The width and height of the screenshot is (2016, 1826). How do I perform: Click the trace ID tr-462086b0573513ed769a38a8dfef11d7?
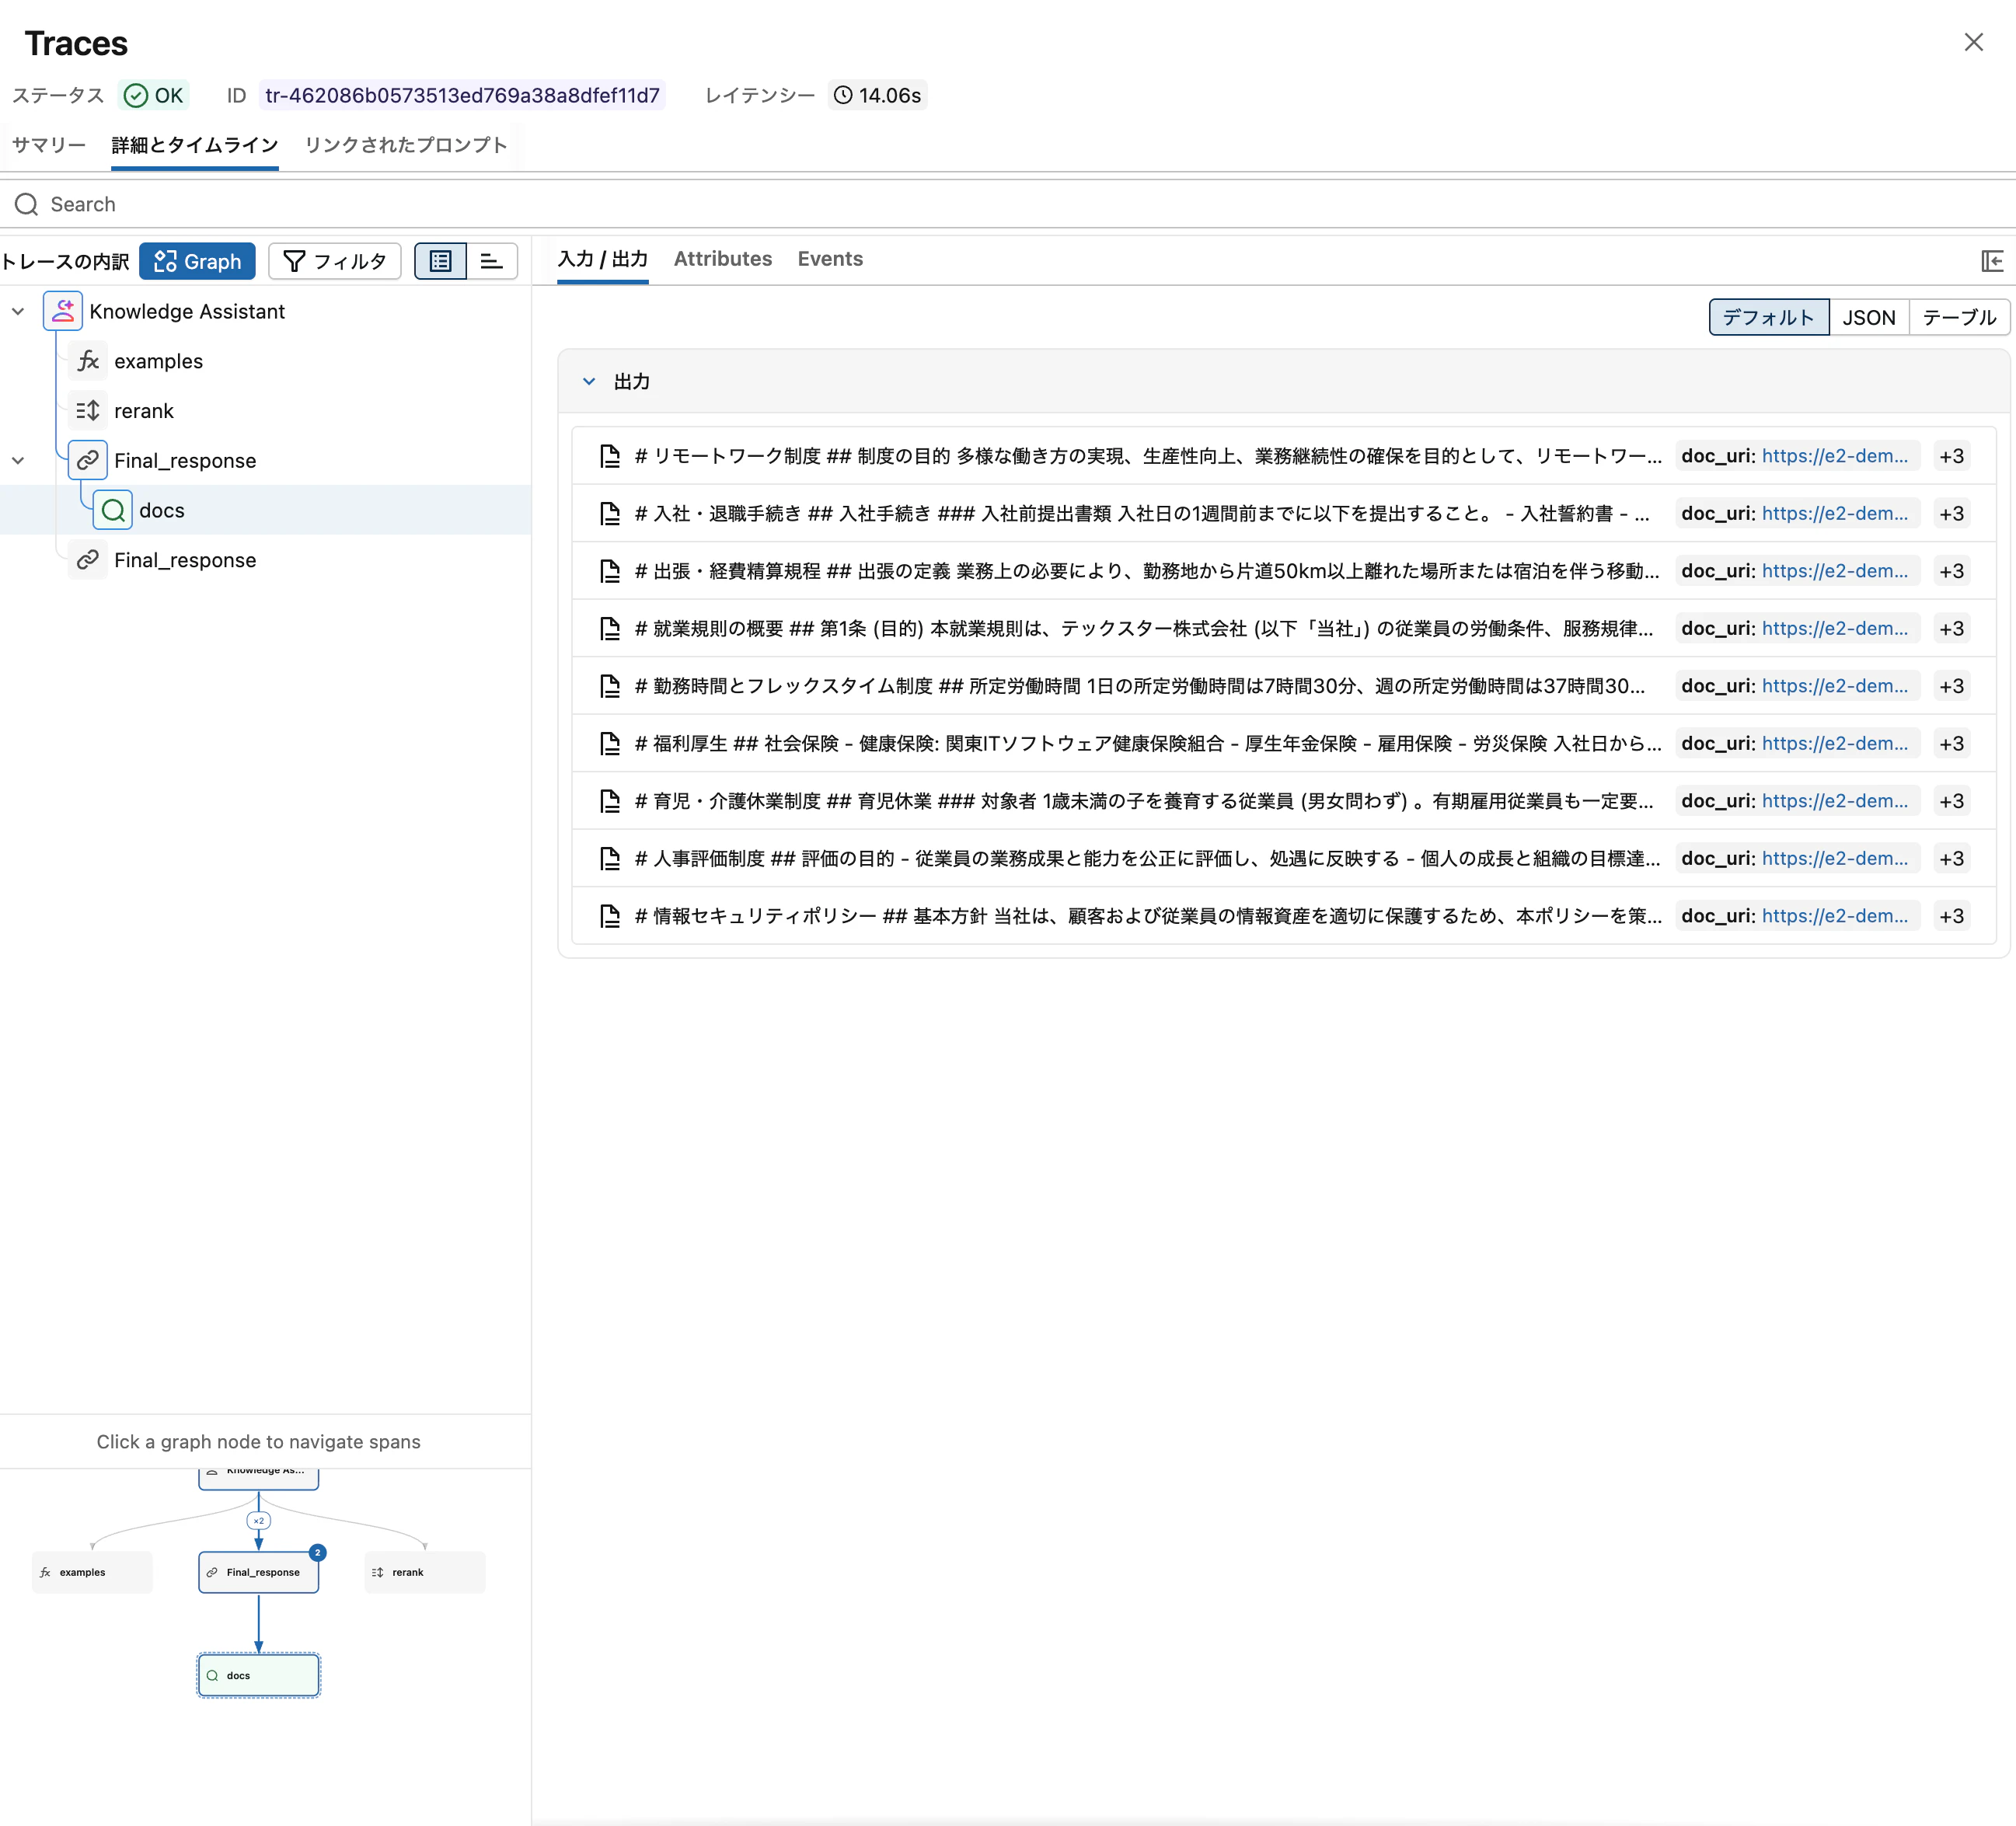pyautogui.click(x=462, y=95)
